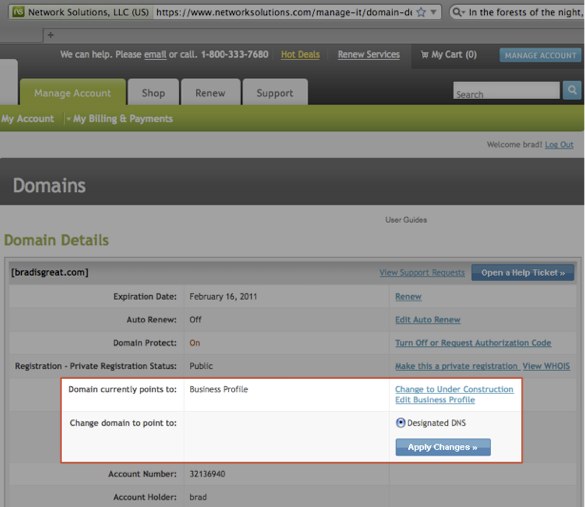Click the browser URL address field
The width and height of the screenshot is (585, 507).
(284, 12)
